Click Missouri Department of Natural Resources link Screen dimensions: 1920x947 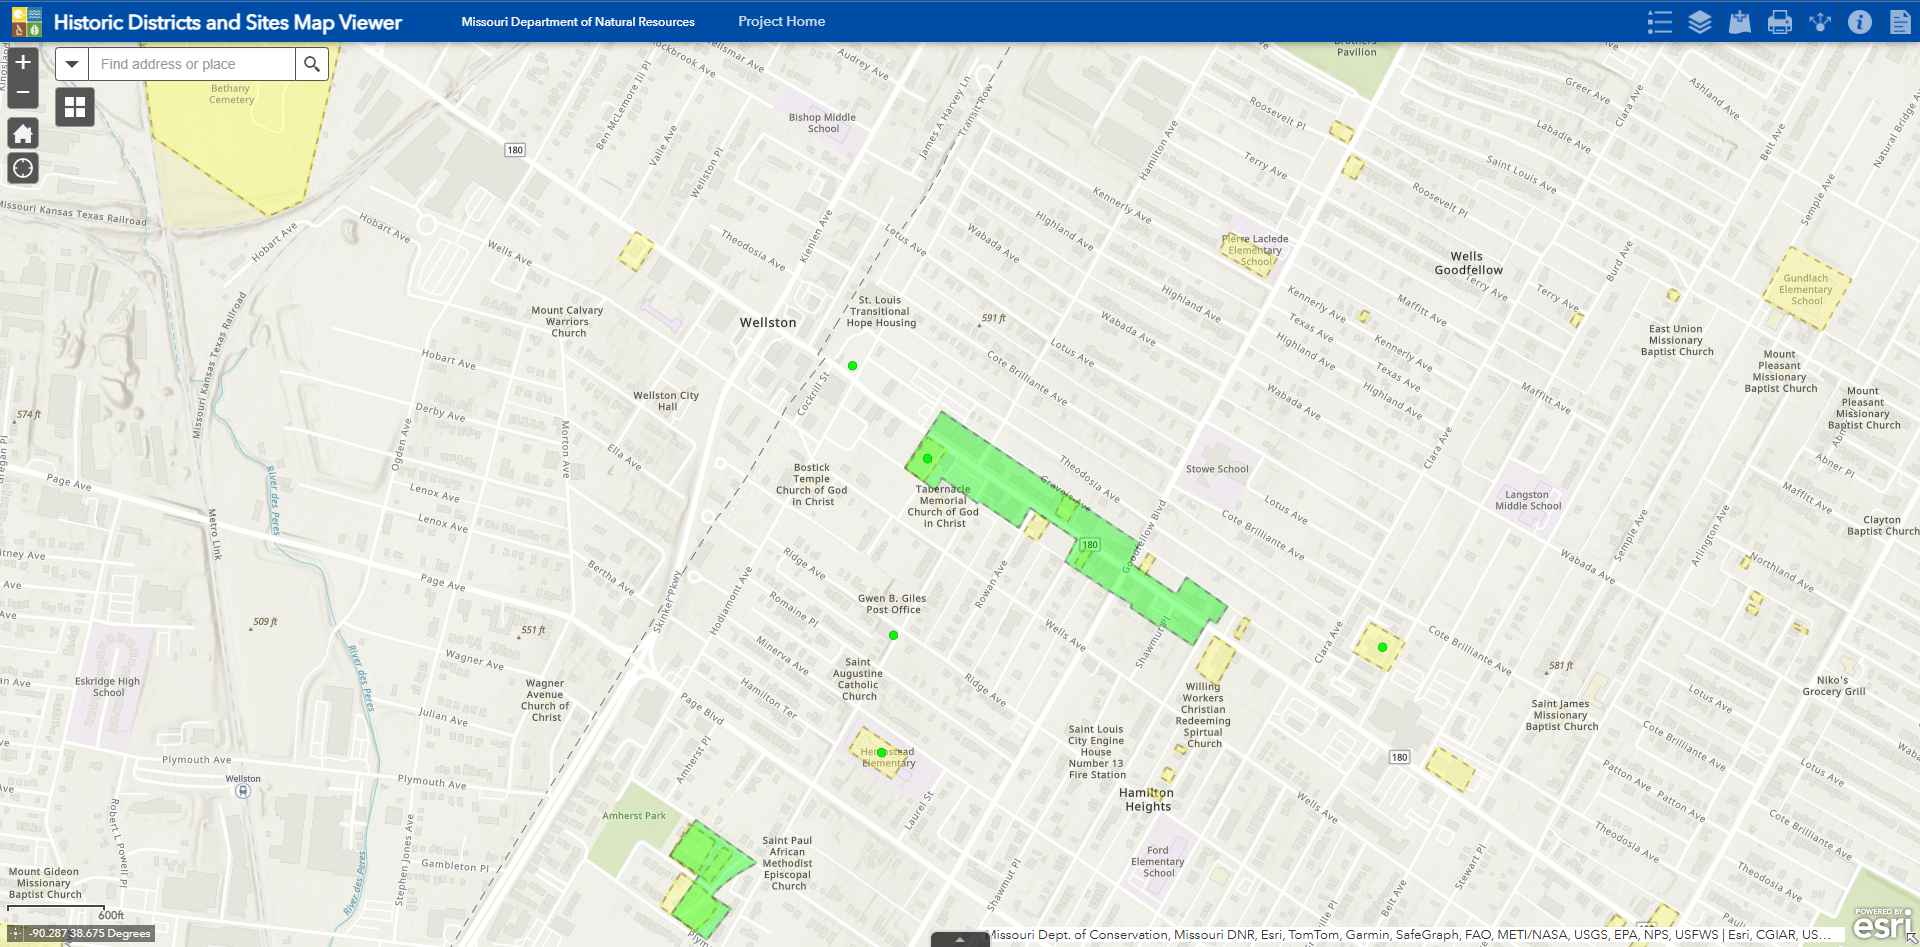pos(578,22)
